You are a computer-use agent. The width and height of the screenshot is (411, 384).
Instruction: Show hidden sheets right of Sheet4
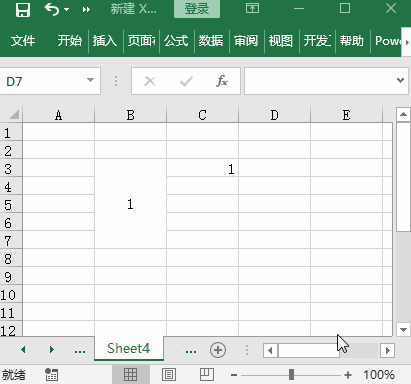coord(191,351)
